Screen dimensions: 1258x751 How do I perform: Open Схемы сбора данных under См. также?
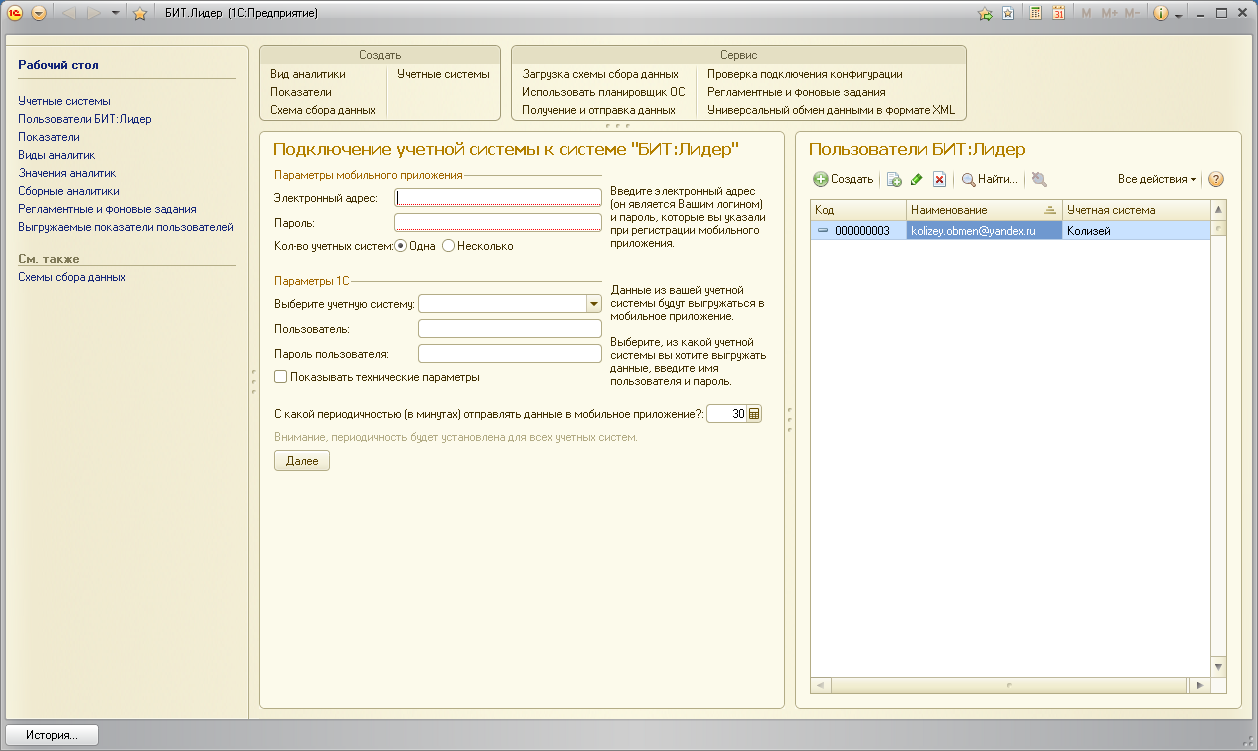click(72, 277)
